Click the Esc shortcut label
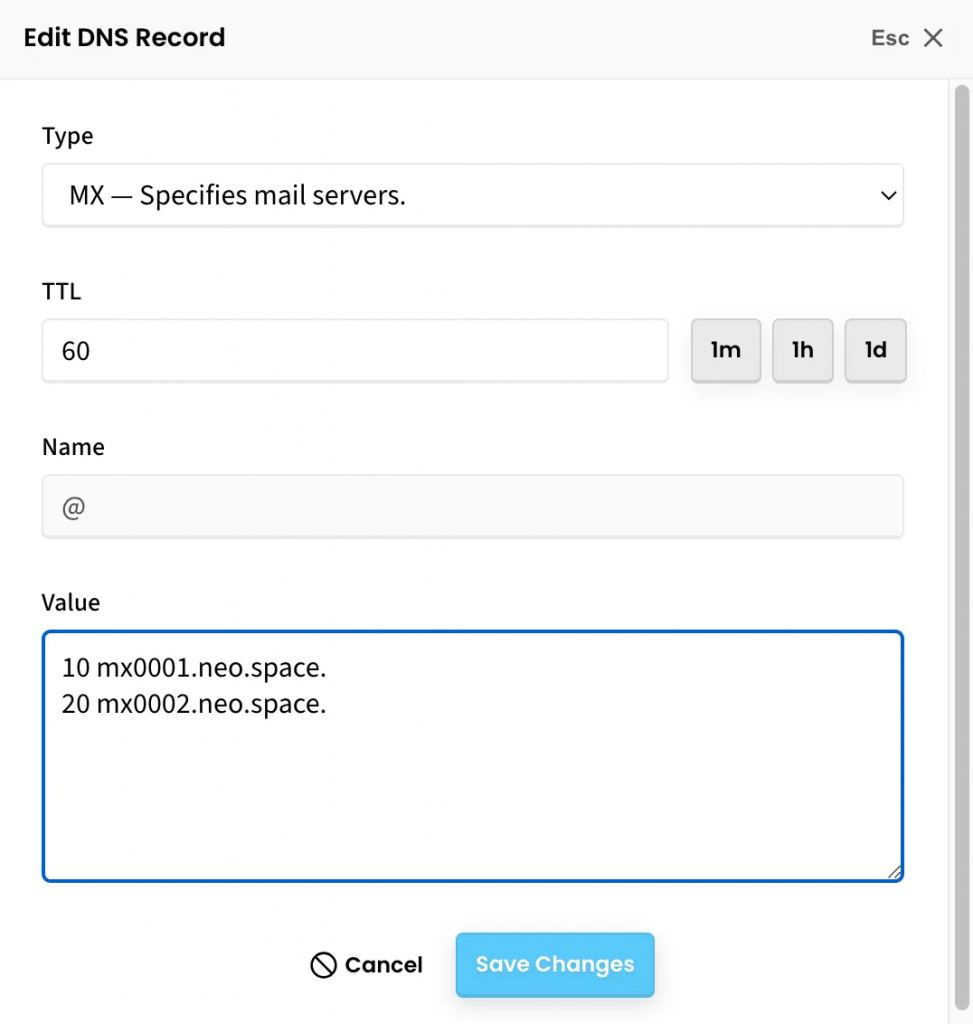This screenshot has width=973, height=1024. pos(890,38)
